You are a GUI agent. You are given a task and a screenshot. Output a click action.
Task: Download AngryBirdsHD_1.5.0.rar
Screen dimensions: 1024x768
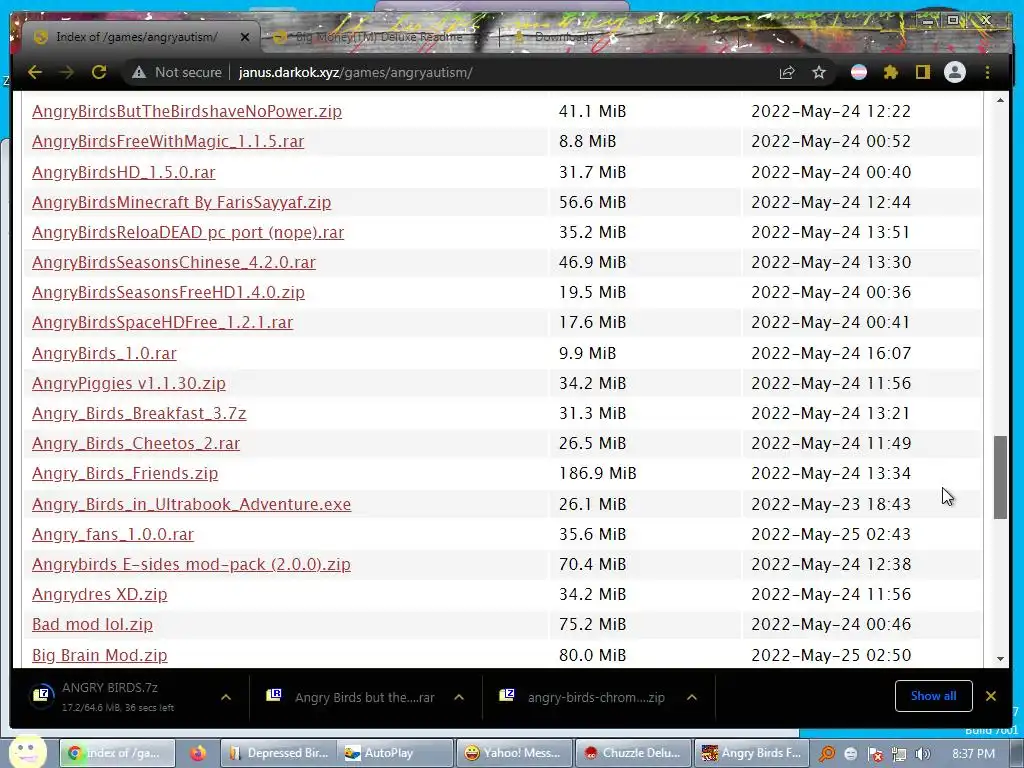(123, 172)
